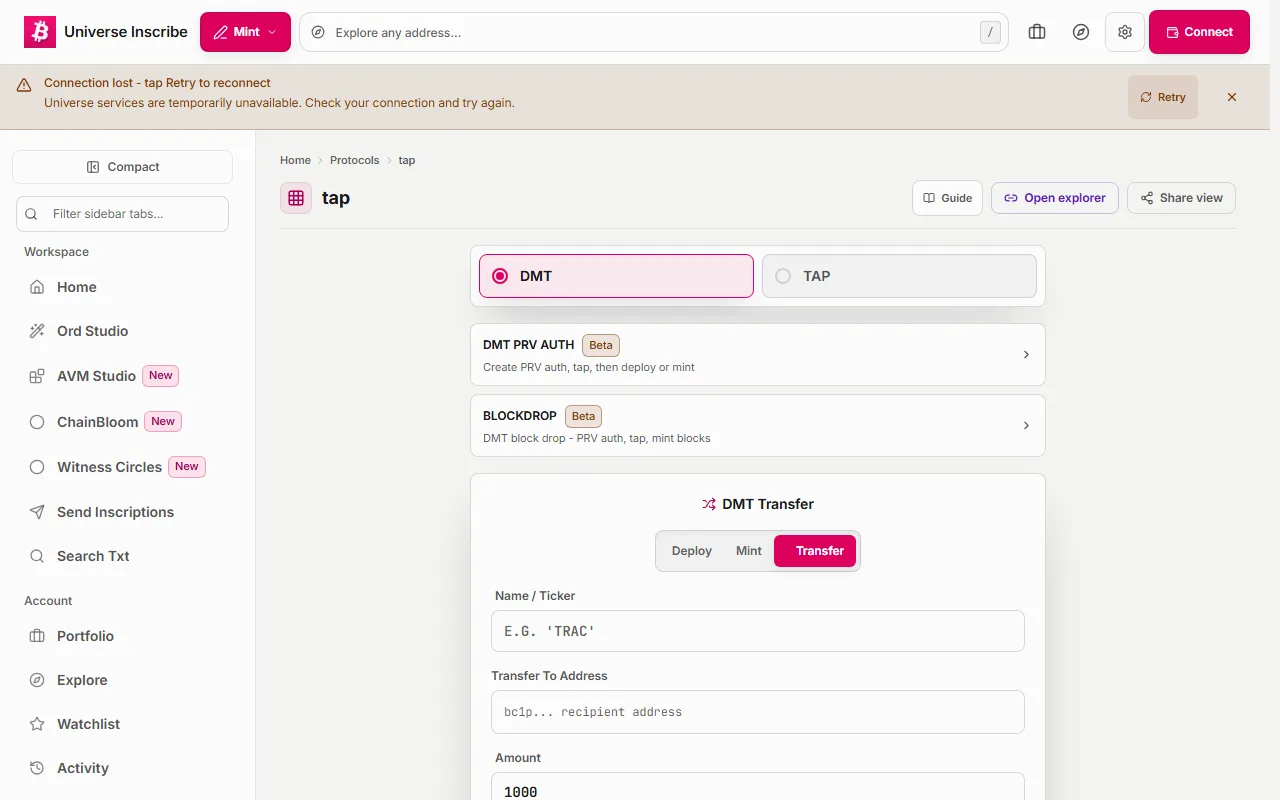Expand the DMT PRV AUTH row chevron

point(1026,355)
